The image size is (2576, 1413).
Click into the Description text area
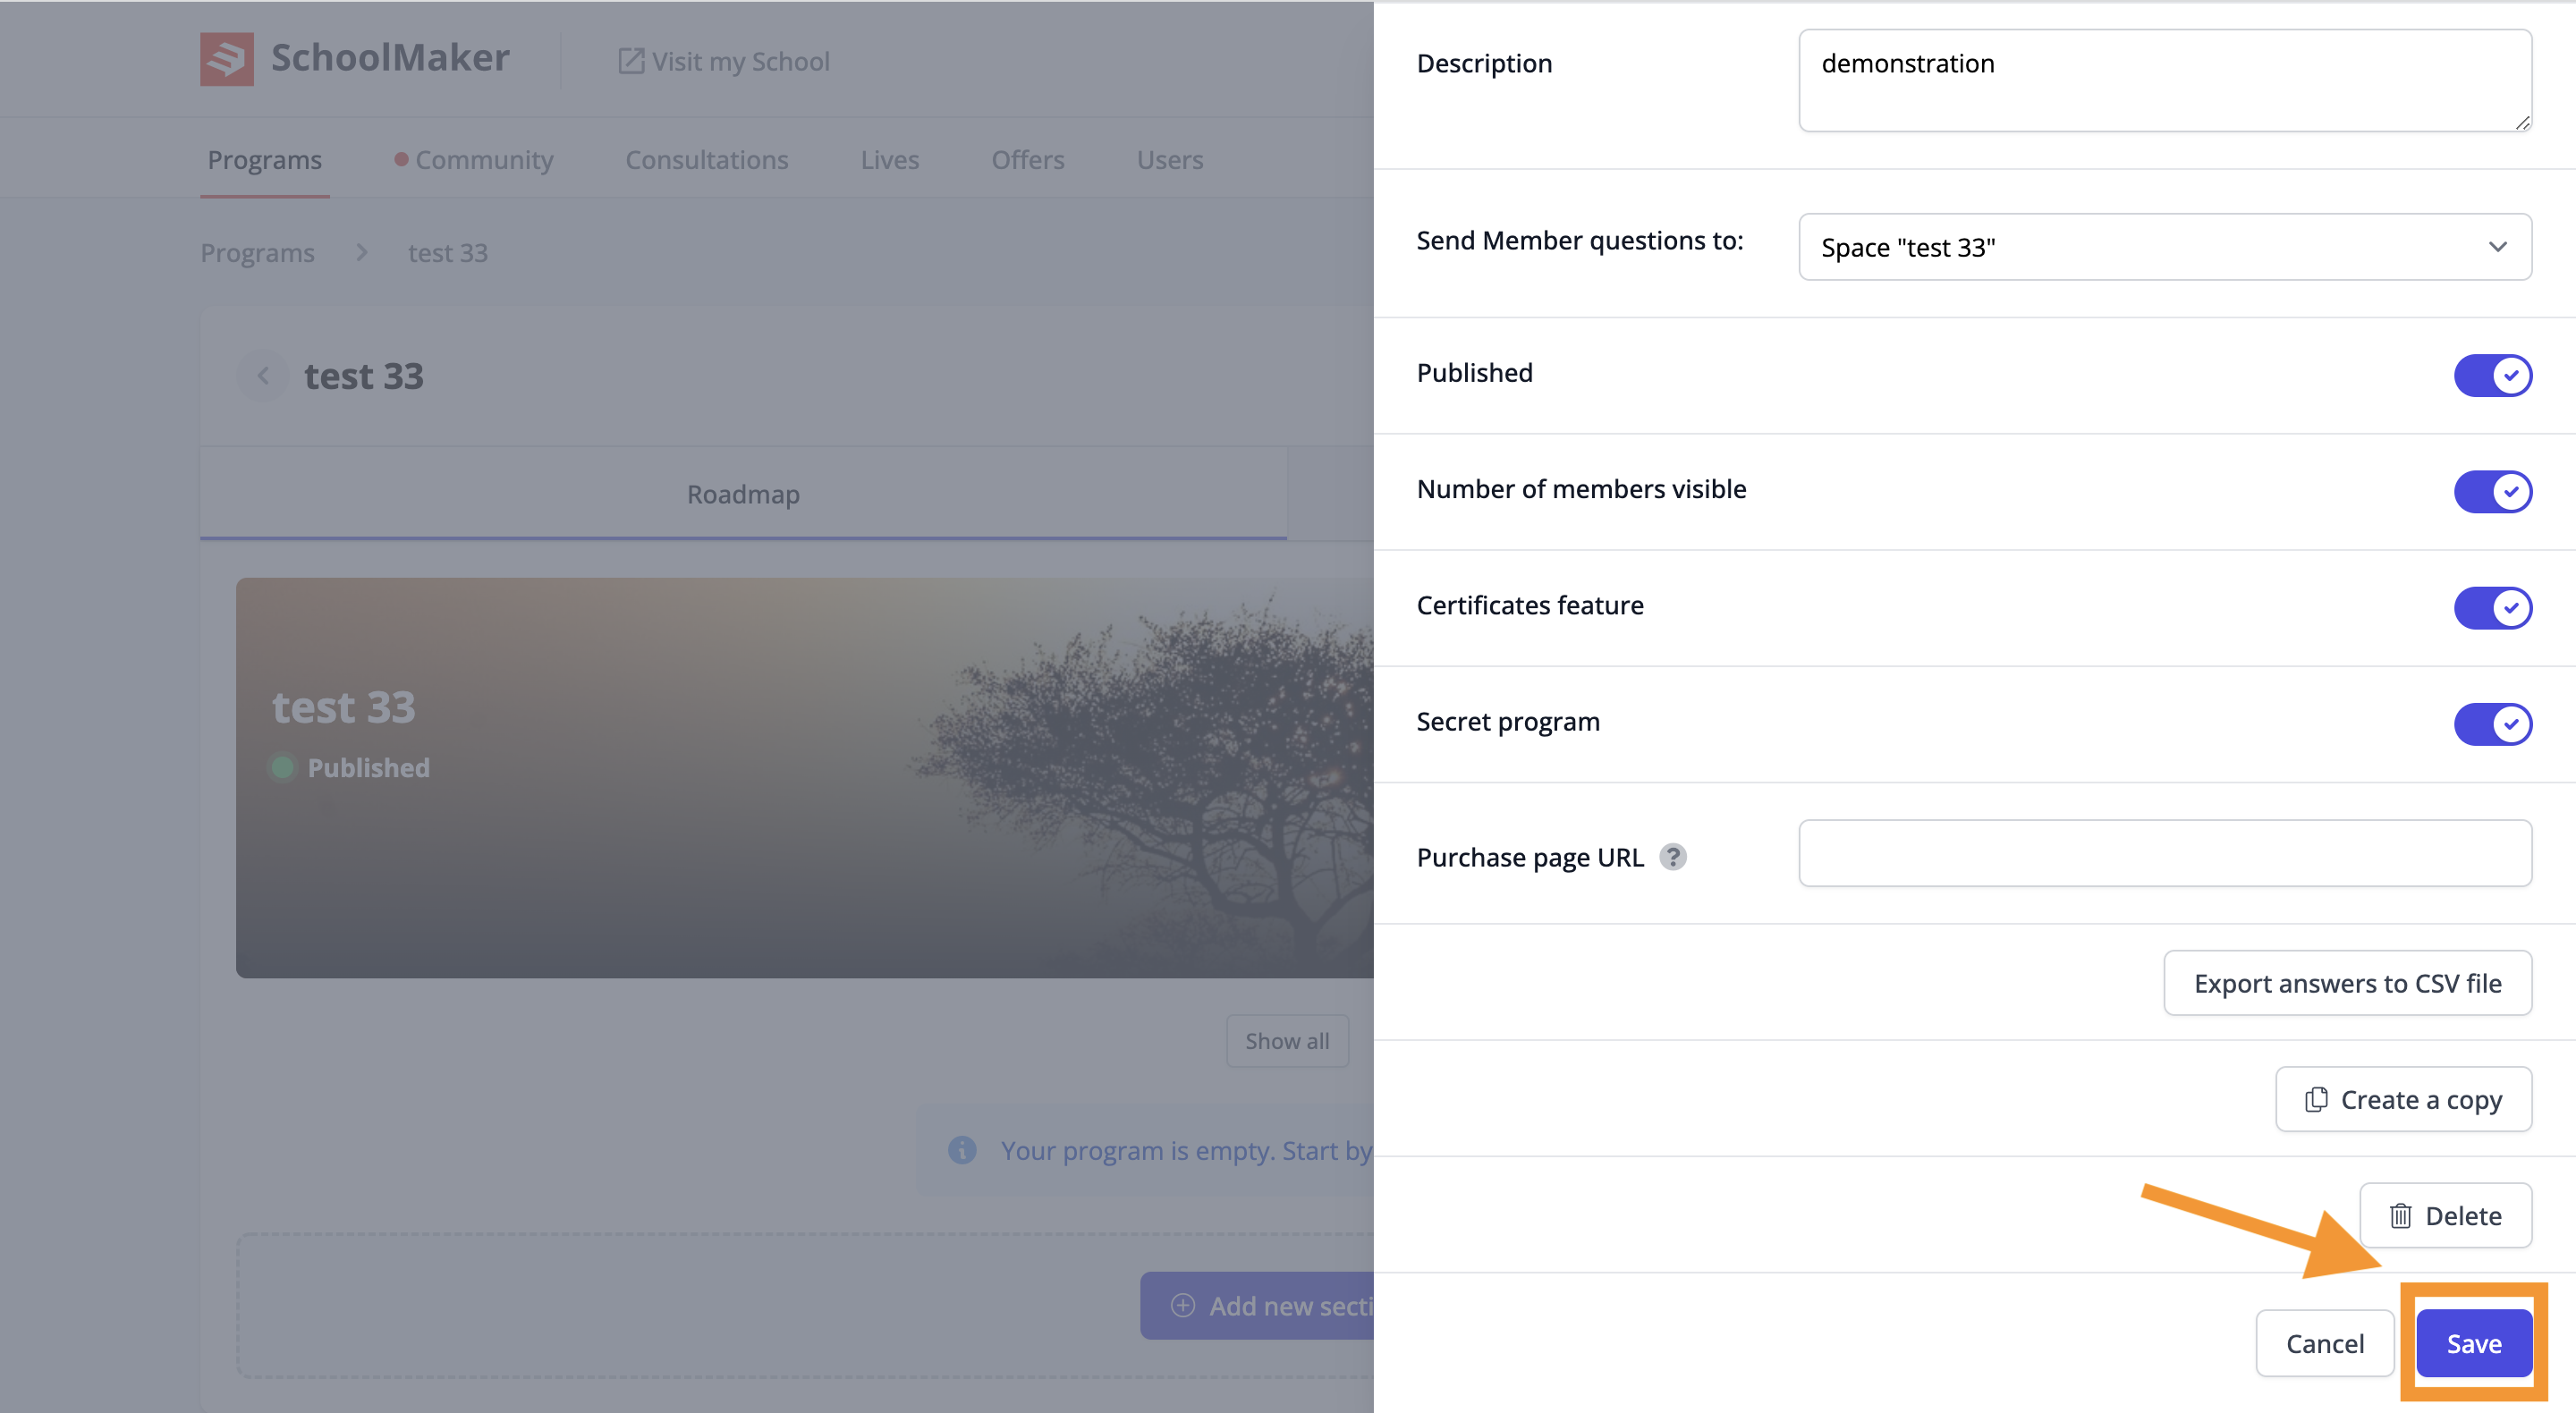point(2165,80)
